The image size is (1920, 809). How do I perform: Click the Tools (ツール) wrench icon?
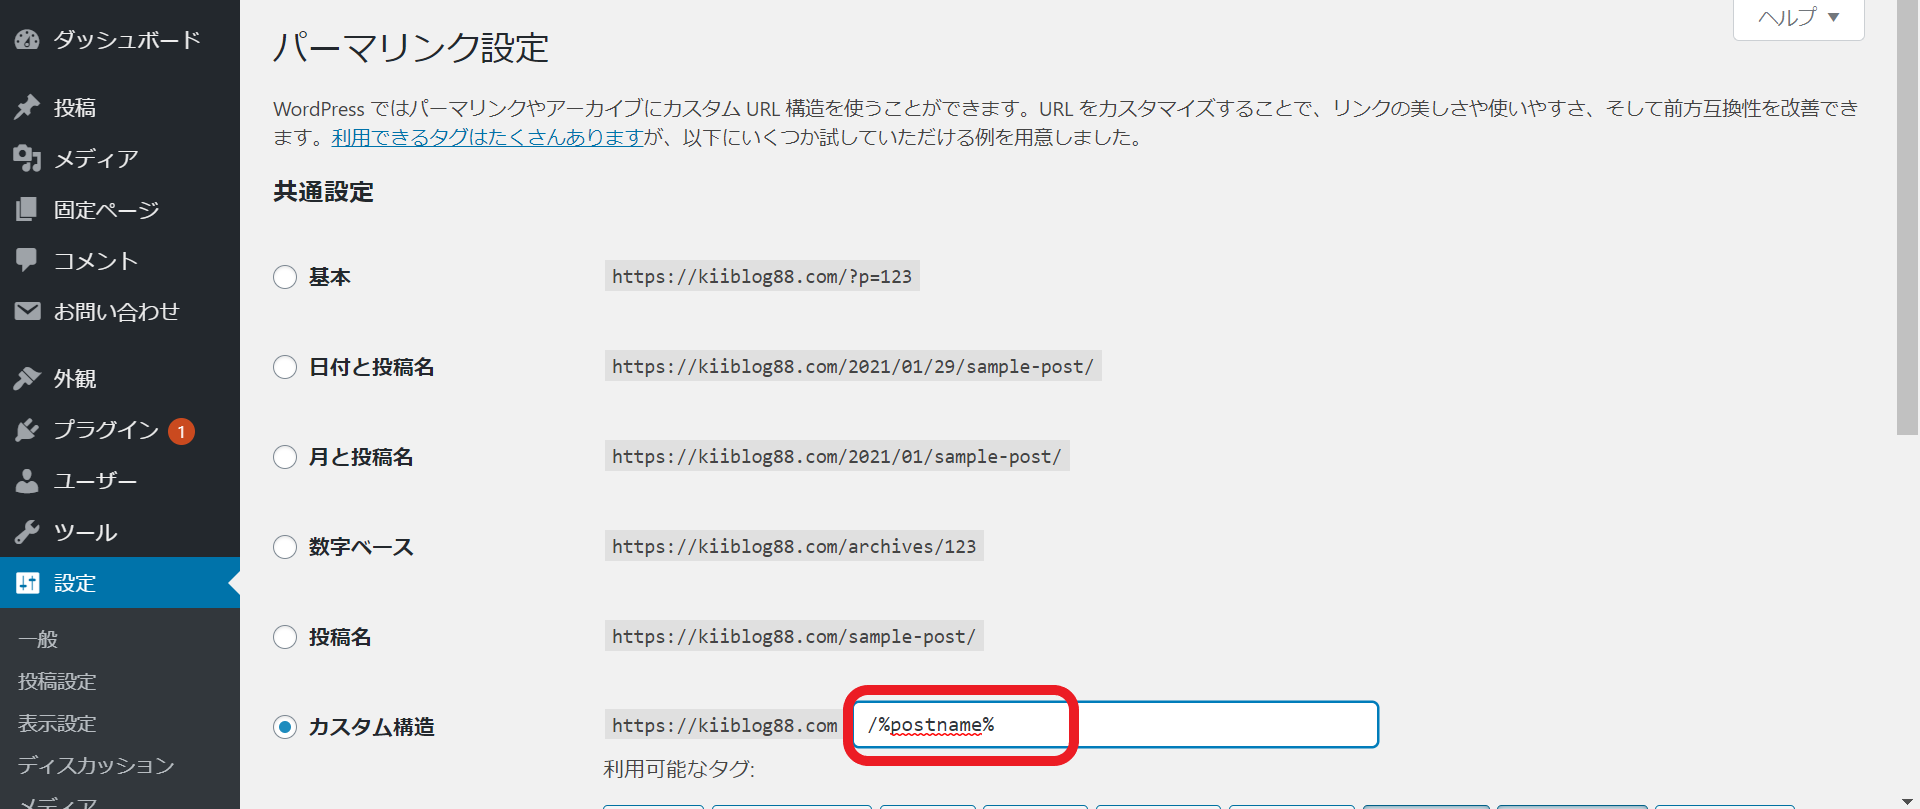click(27, 532)
